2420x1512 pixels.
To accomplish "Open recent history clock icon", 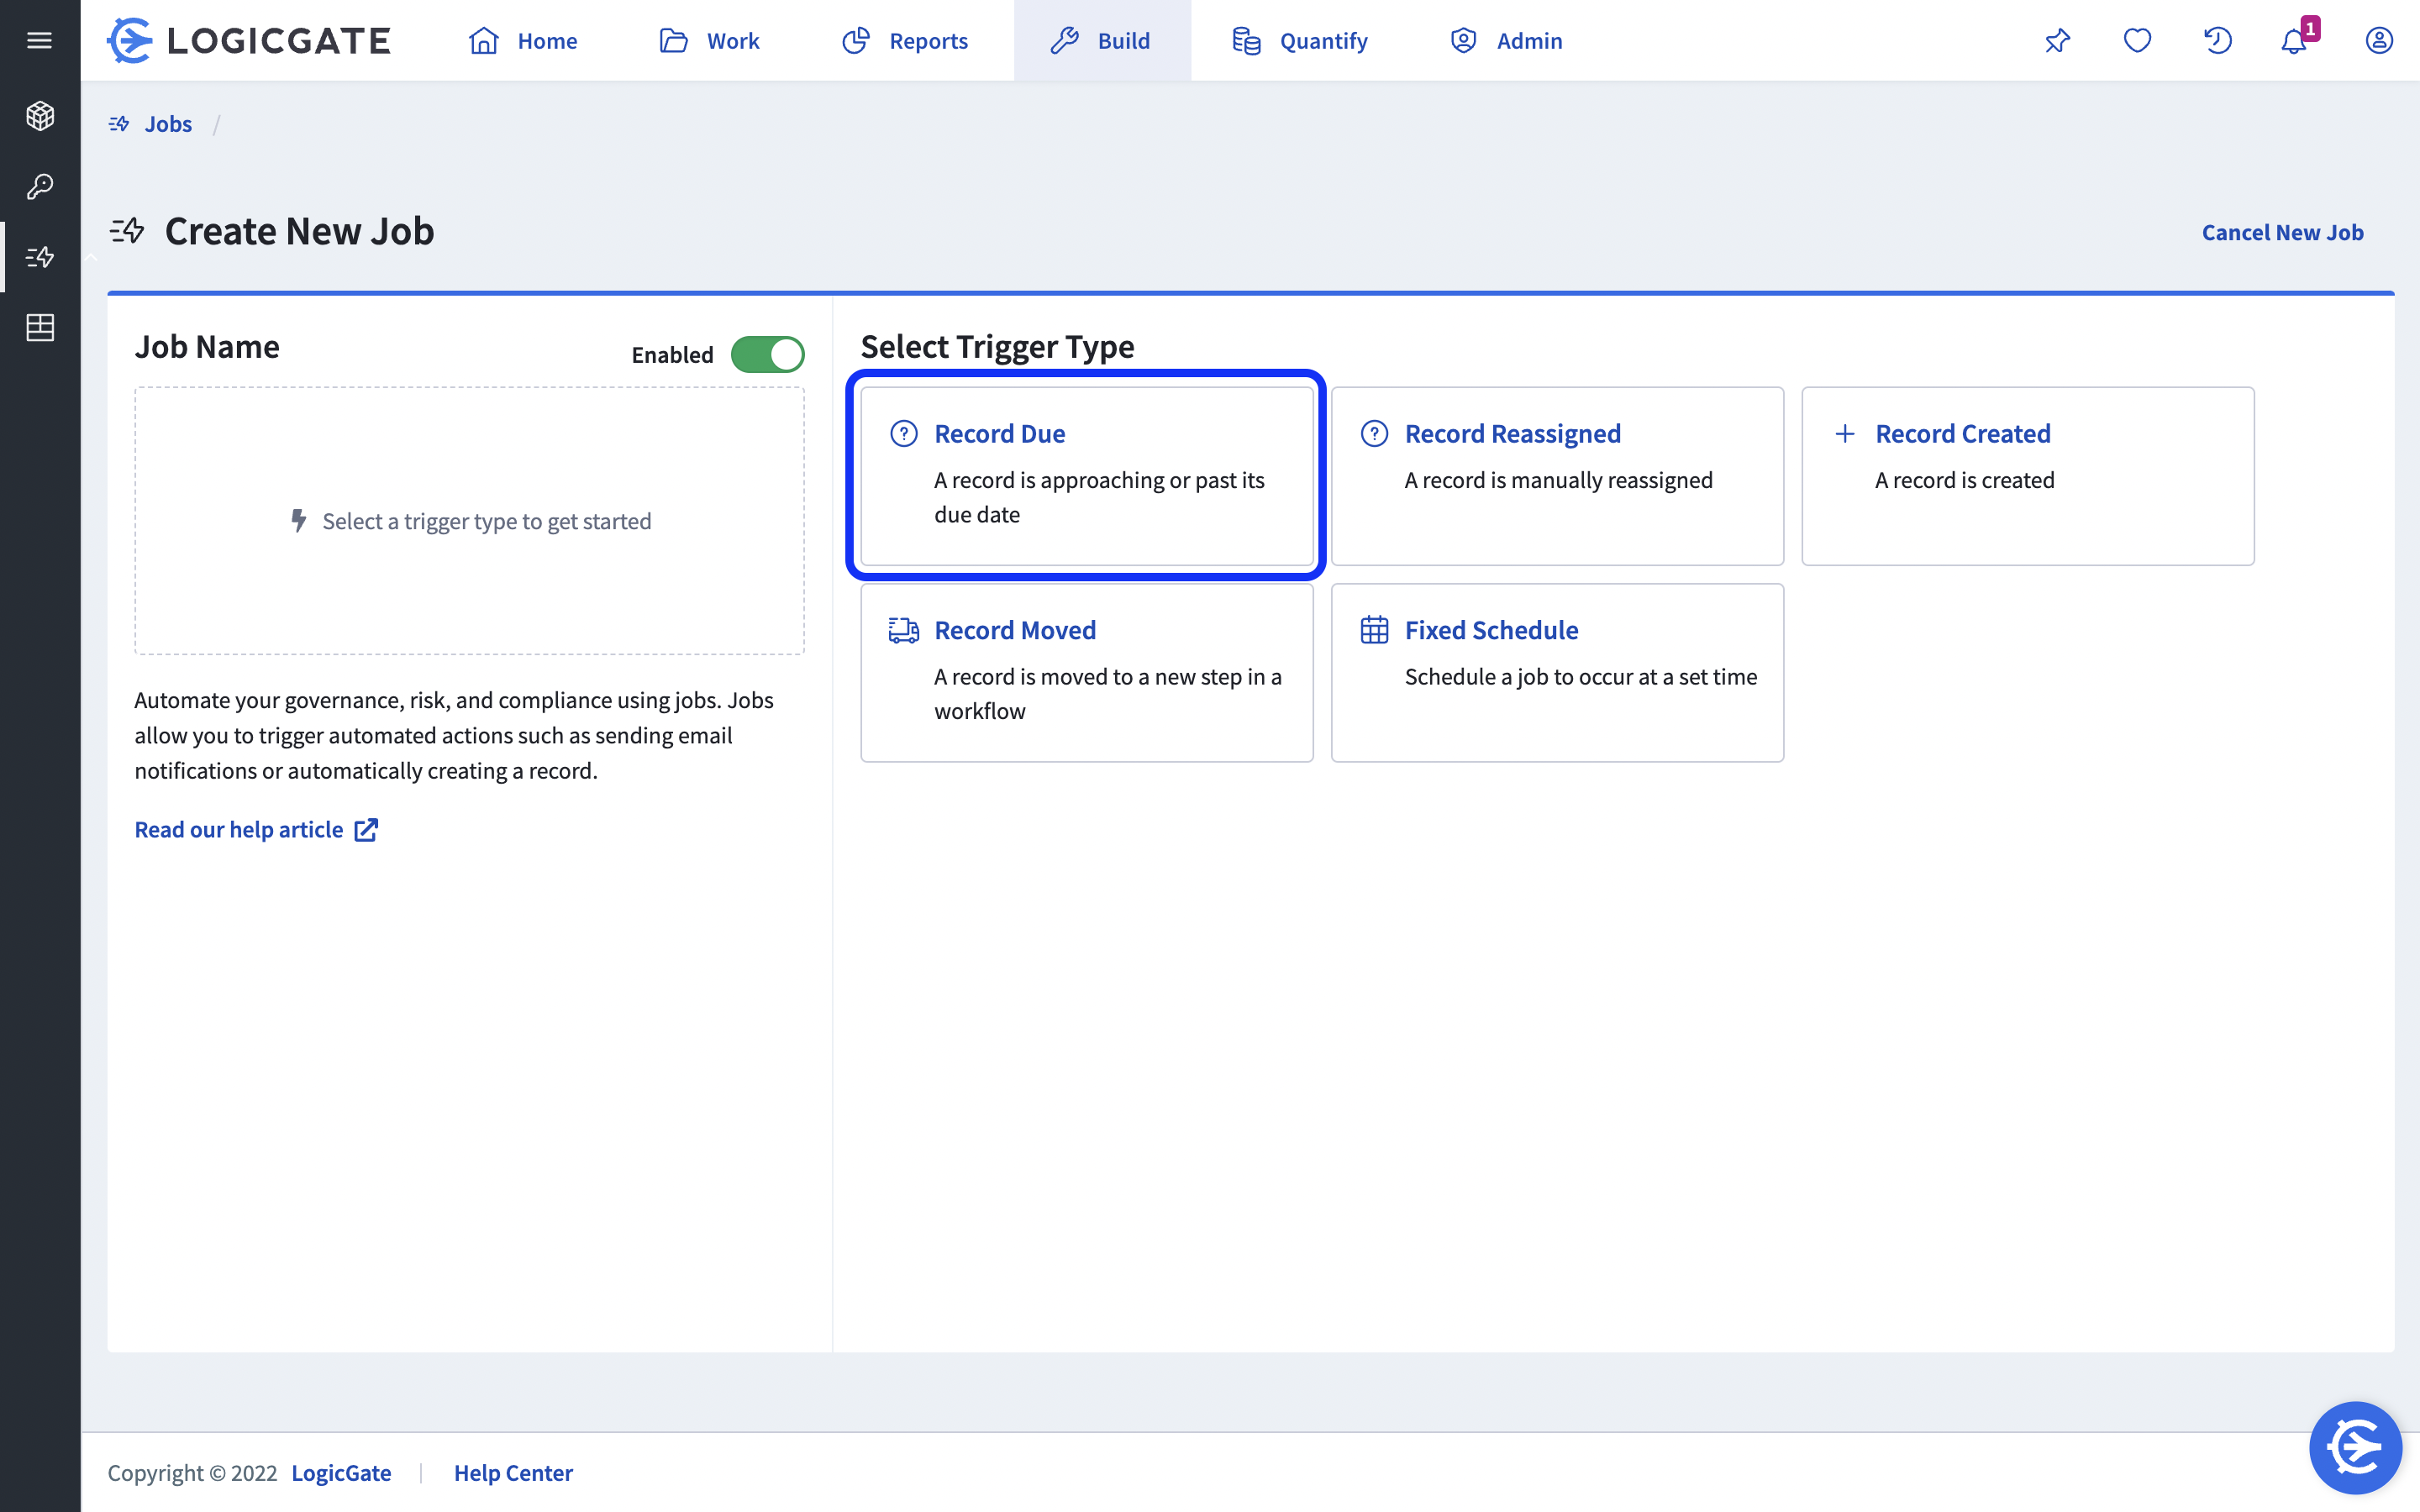I will [2217, 40].
